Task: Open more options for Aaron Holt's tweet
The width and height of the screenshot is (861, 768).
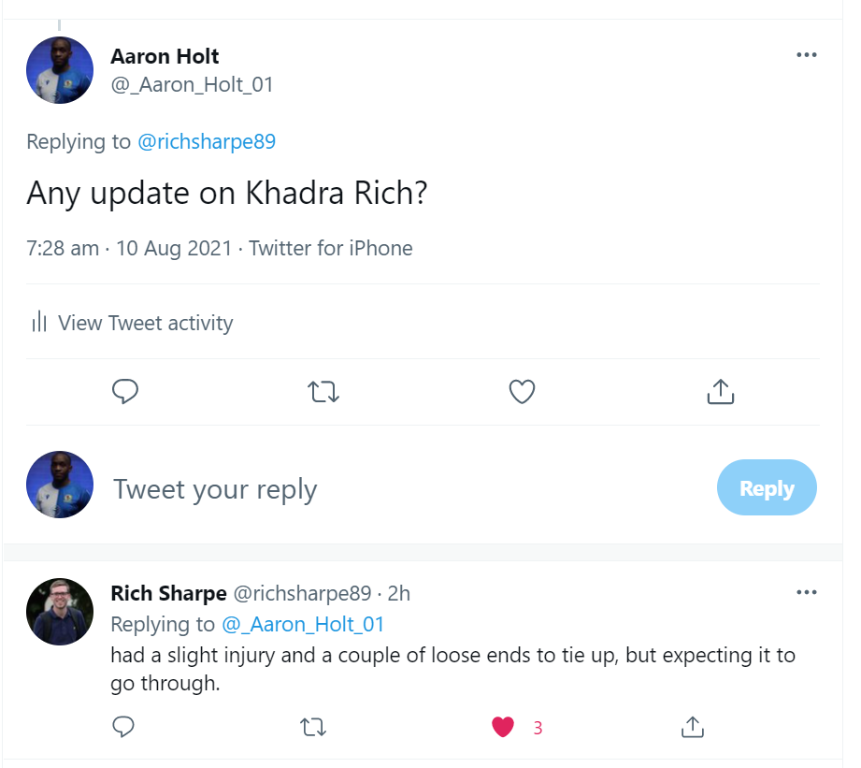Action: pos(806,55)
